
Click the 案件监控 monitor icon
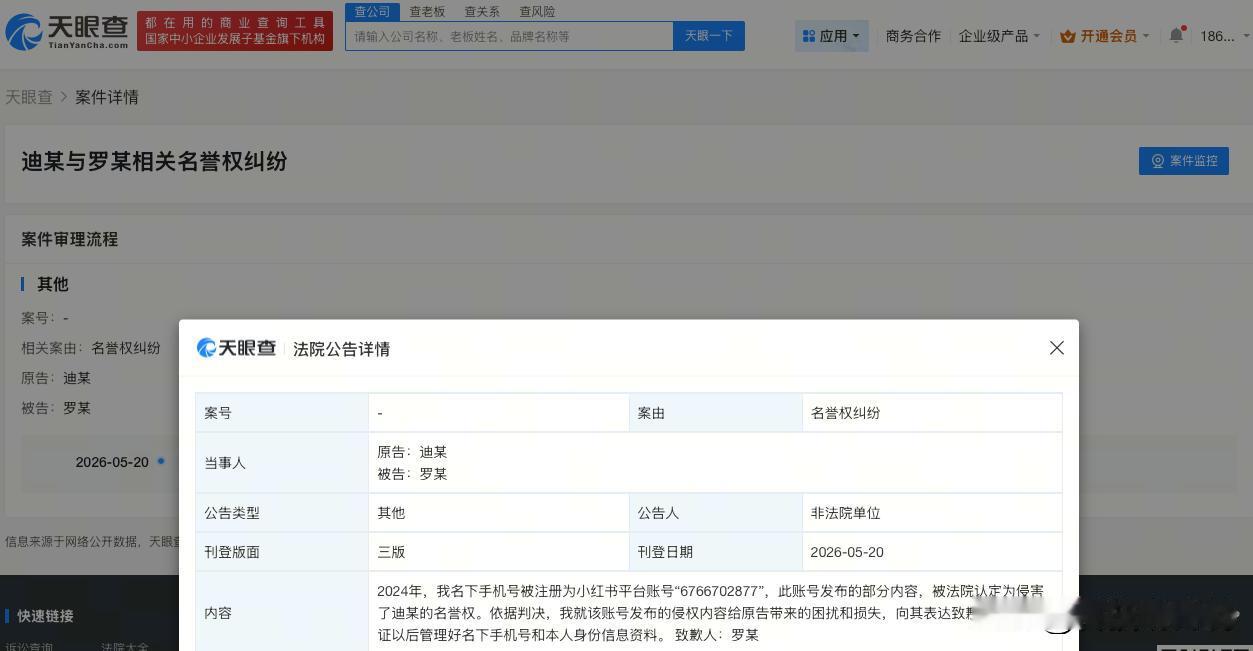(1158, 161)
